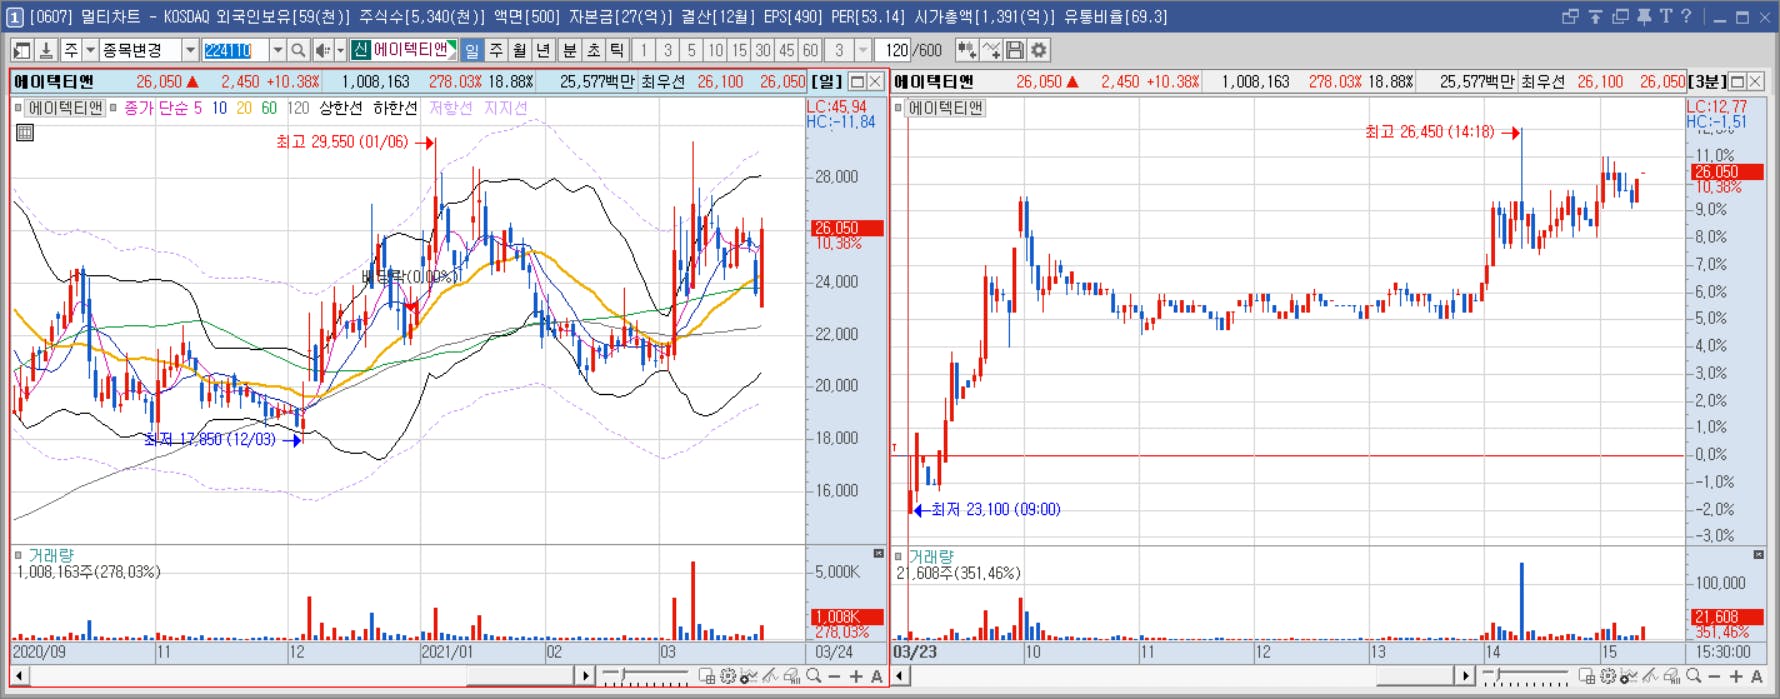Click the duplicate window icon left of the pin

click(1620, 16)
